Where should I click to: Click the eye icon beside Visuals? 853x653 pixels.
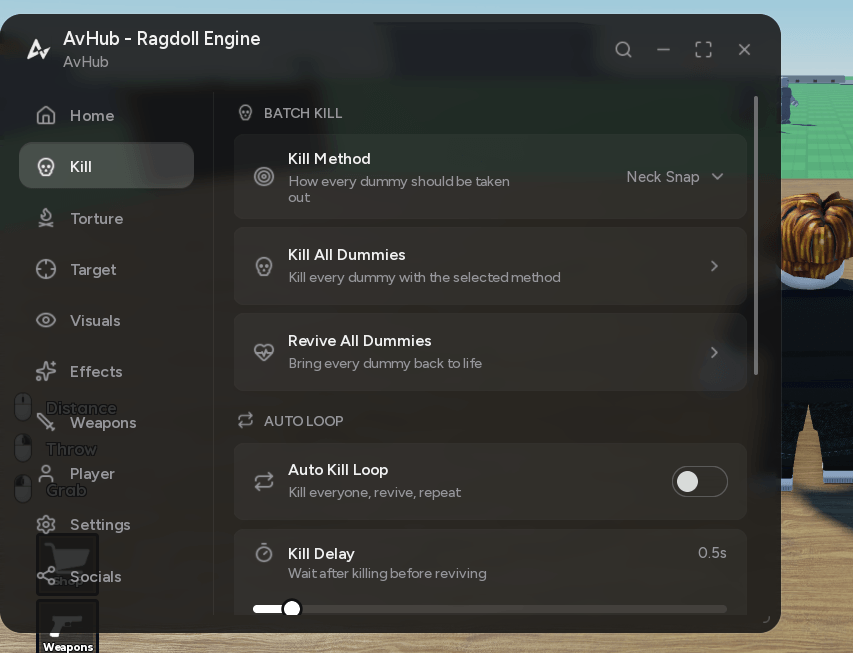coord(46,321)
